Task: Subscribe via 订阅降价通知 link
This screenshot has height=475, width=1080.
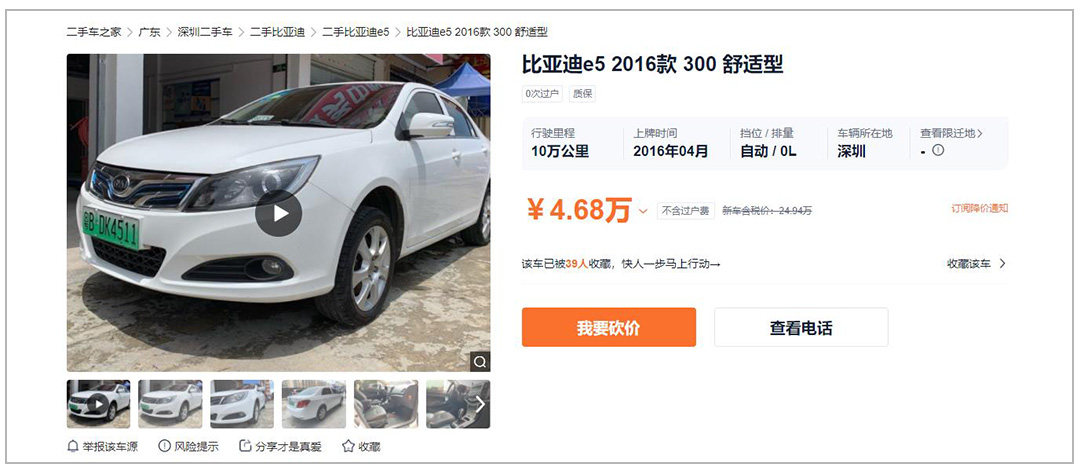Action: click(x=979, y=208)
